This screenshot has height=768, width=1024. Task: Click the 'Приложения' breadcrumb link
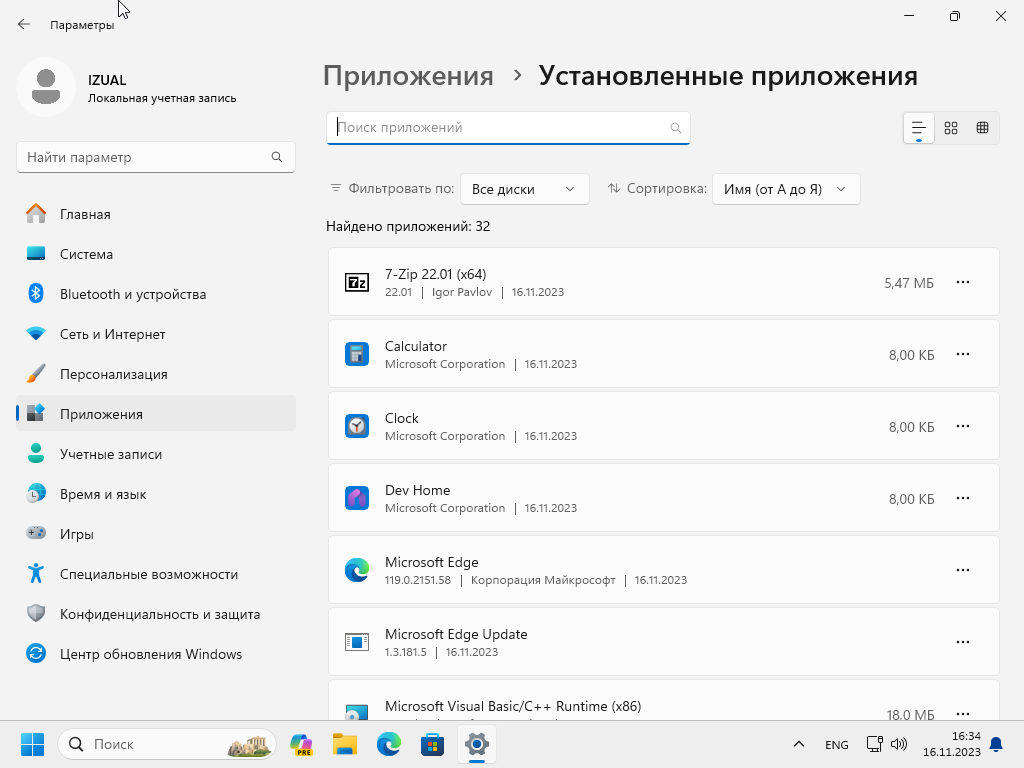(408, 76)
